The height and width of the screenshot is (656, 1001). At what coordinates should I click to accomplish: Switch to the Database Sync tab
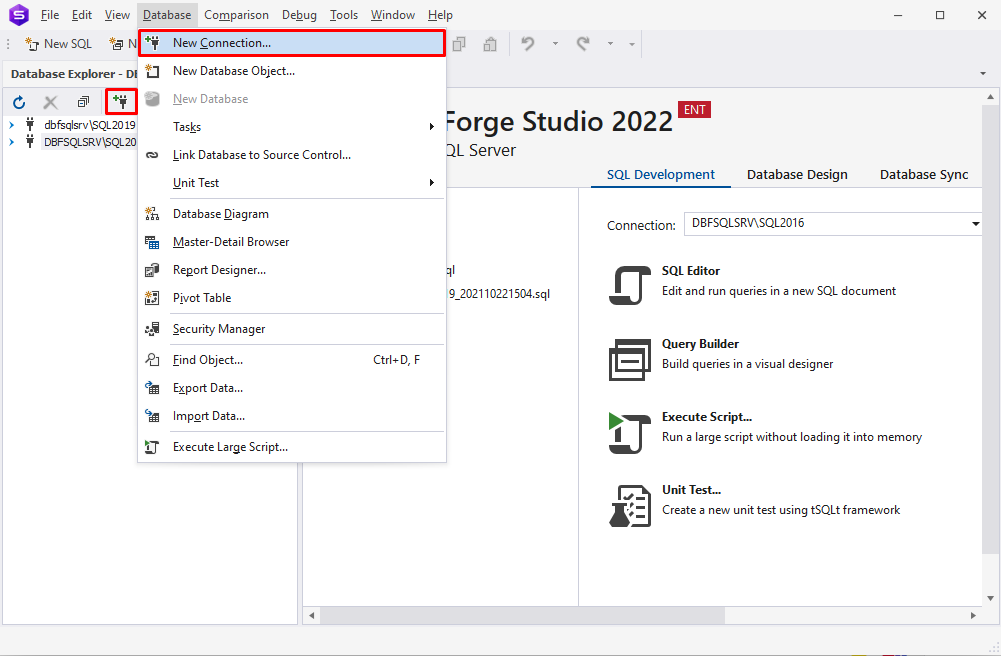(x=923, y=174)
